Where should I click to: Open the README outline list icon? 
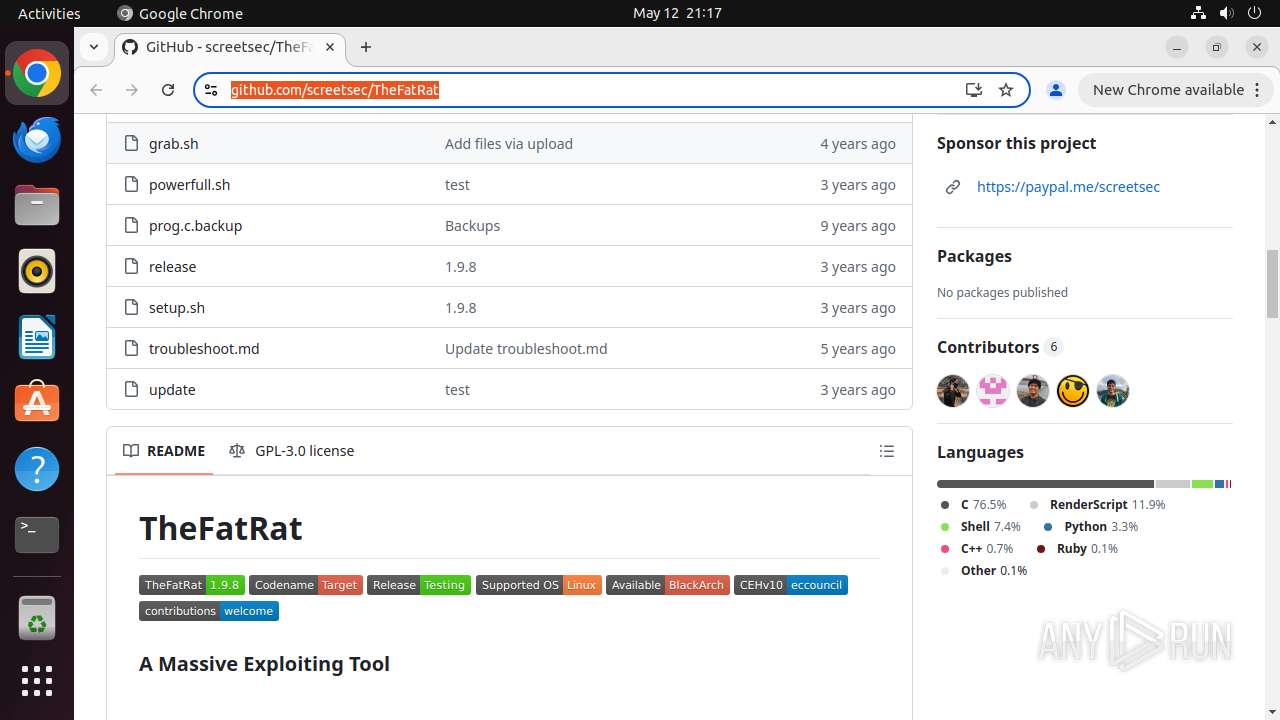pyautogui.click(x=886, y=451)
